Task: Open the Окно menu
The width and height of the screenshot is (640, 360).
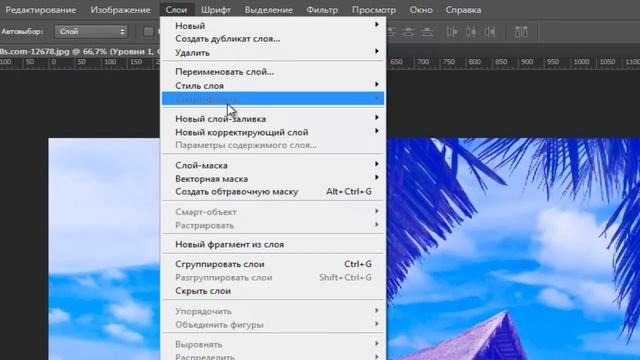Action: click(x=421, y=10)
